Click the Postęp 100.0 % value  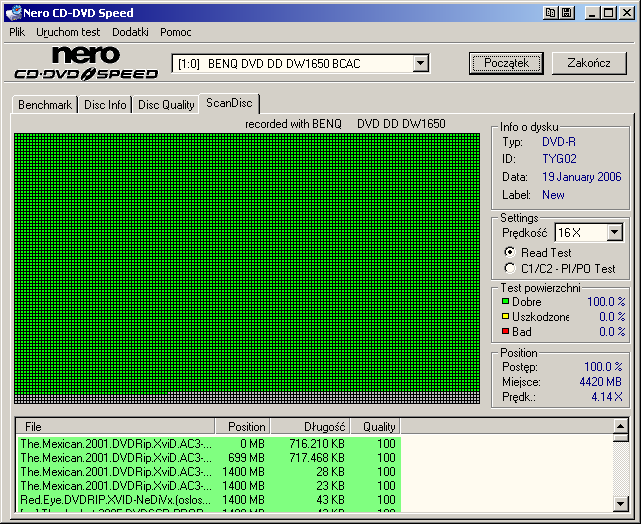[x=603, y=367]
